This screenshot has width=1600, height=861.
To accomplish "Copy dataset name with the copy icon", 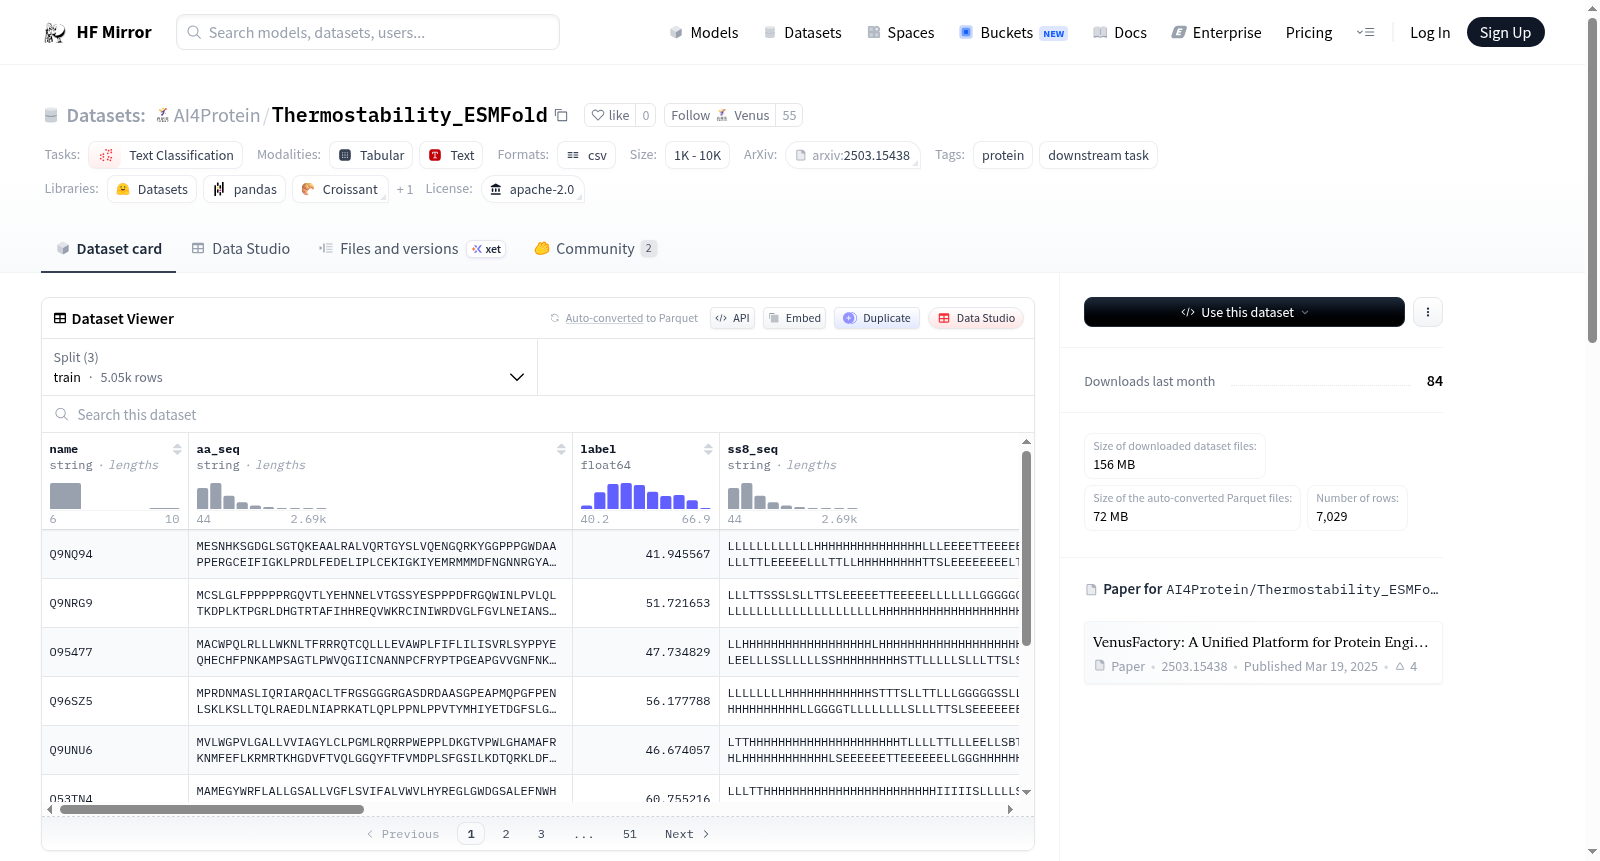I will coord(562,116).
